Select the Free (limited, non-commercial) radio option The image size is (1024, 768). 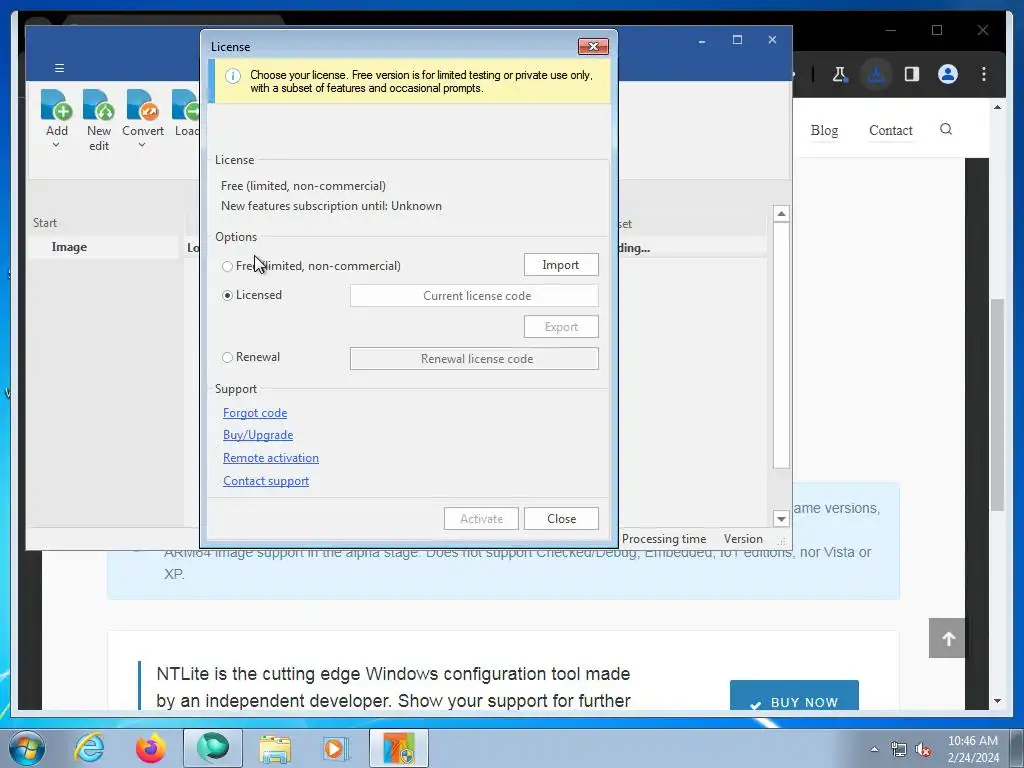[x=227, y=266]
